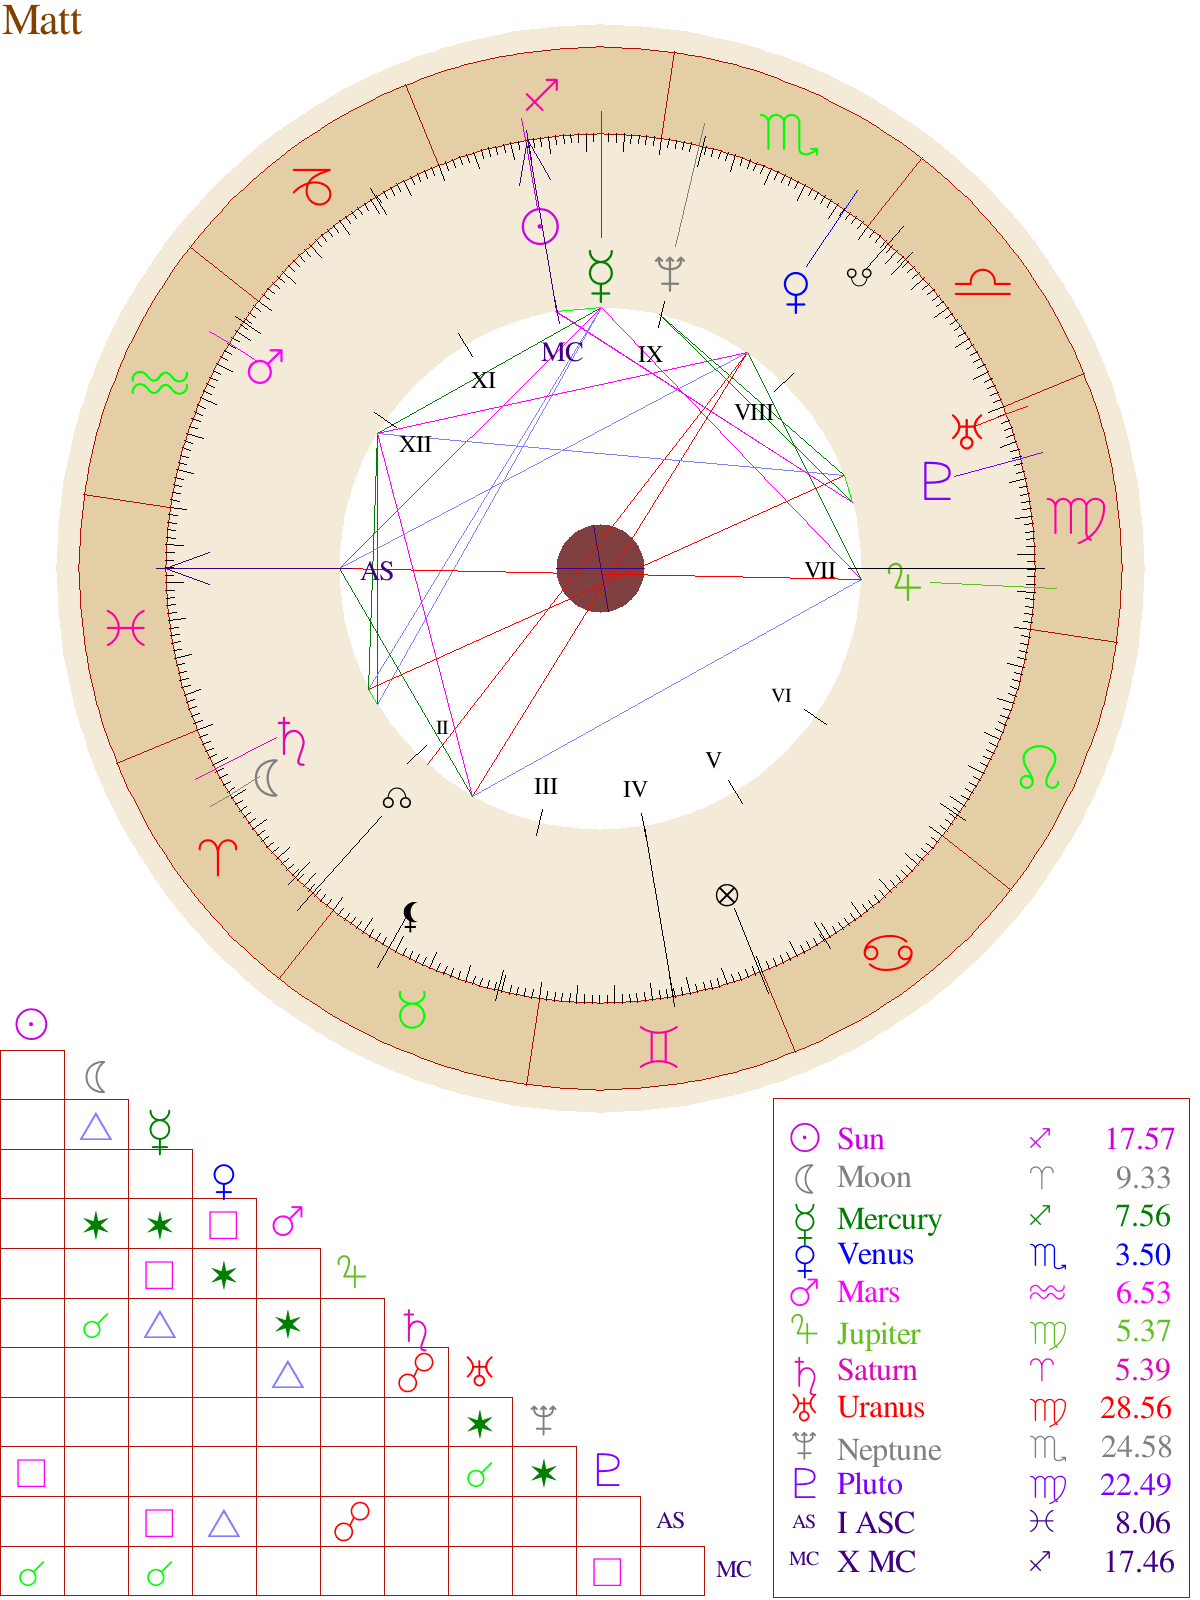Image resolution: width=1200 pixels, height=1600 pixels.
Task: Click the Libra sign on the zodiac ring
Action: (983, 283)
